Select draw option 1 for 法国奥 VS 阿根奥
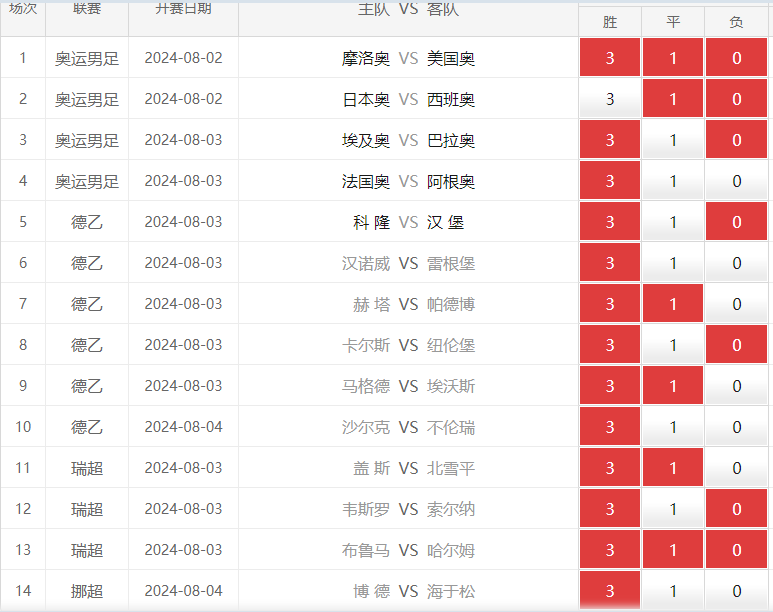Image resolution: width=773 pixels, height=612 pixels. pos(673,180)
